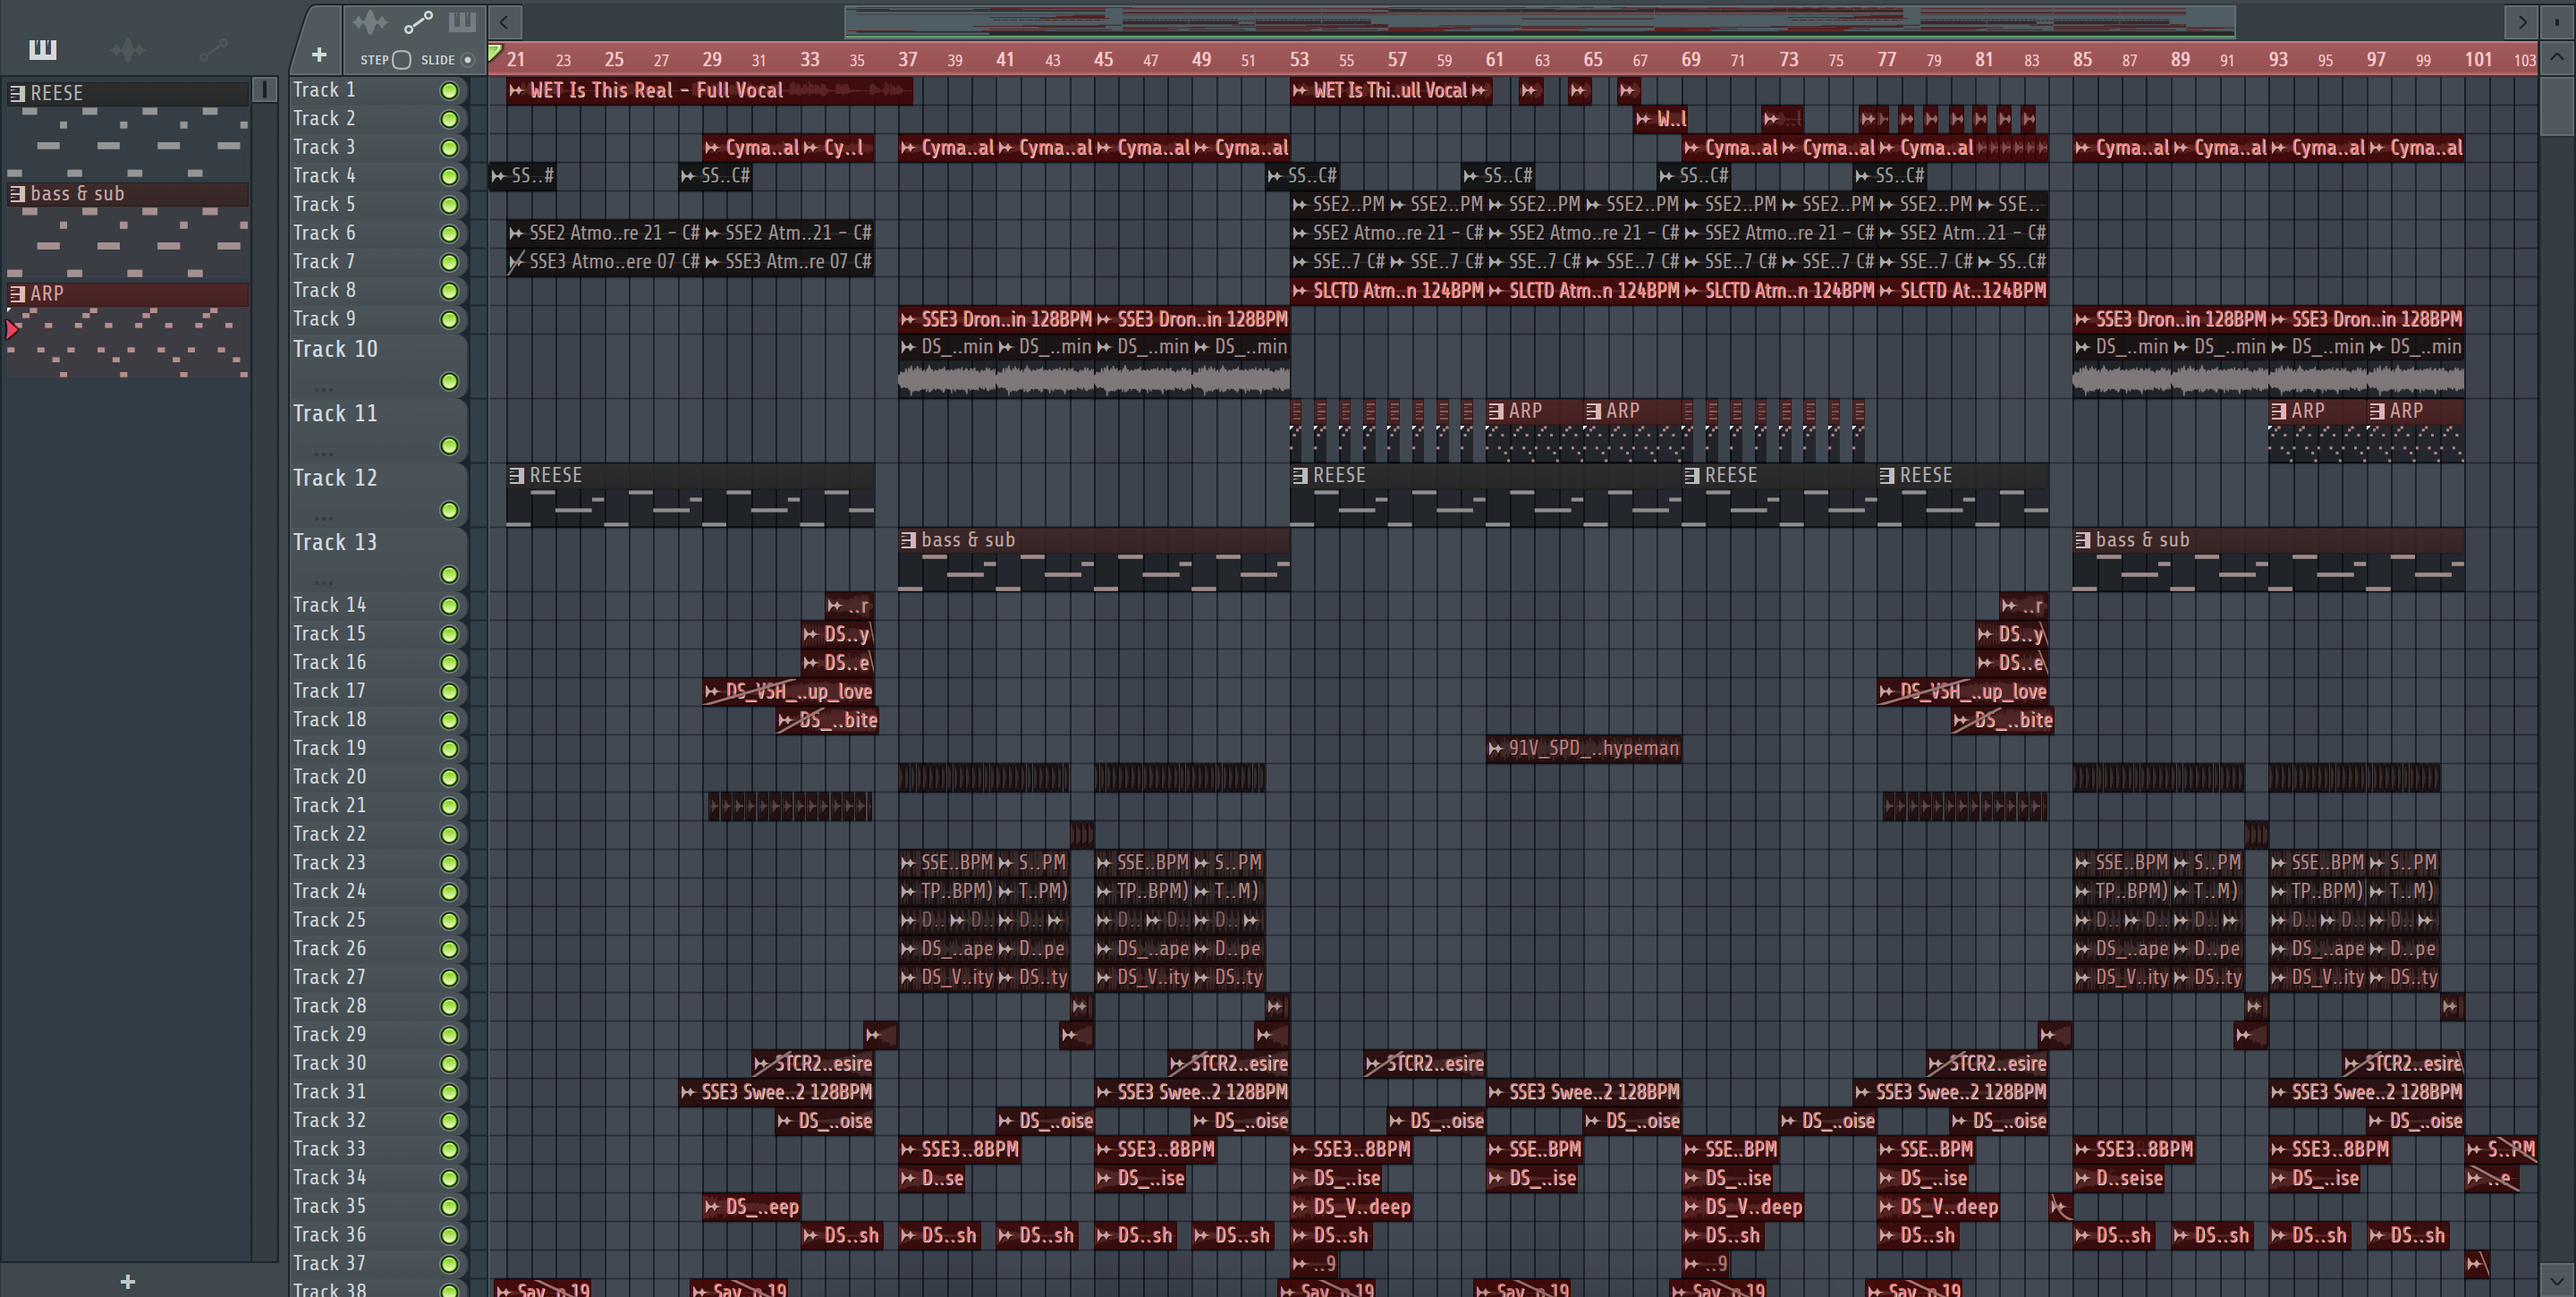Show audio clips in the picker panel

click(127, 49)
